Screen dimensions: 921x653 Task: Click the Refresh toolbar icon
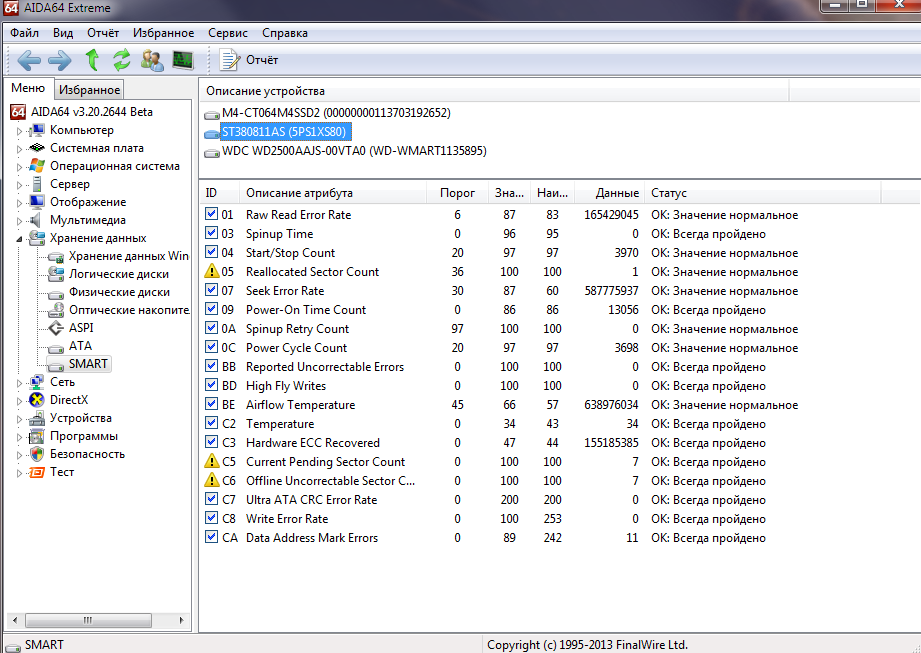pyautogui.click(x=122, y=60)
